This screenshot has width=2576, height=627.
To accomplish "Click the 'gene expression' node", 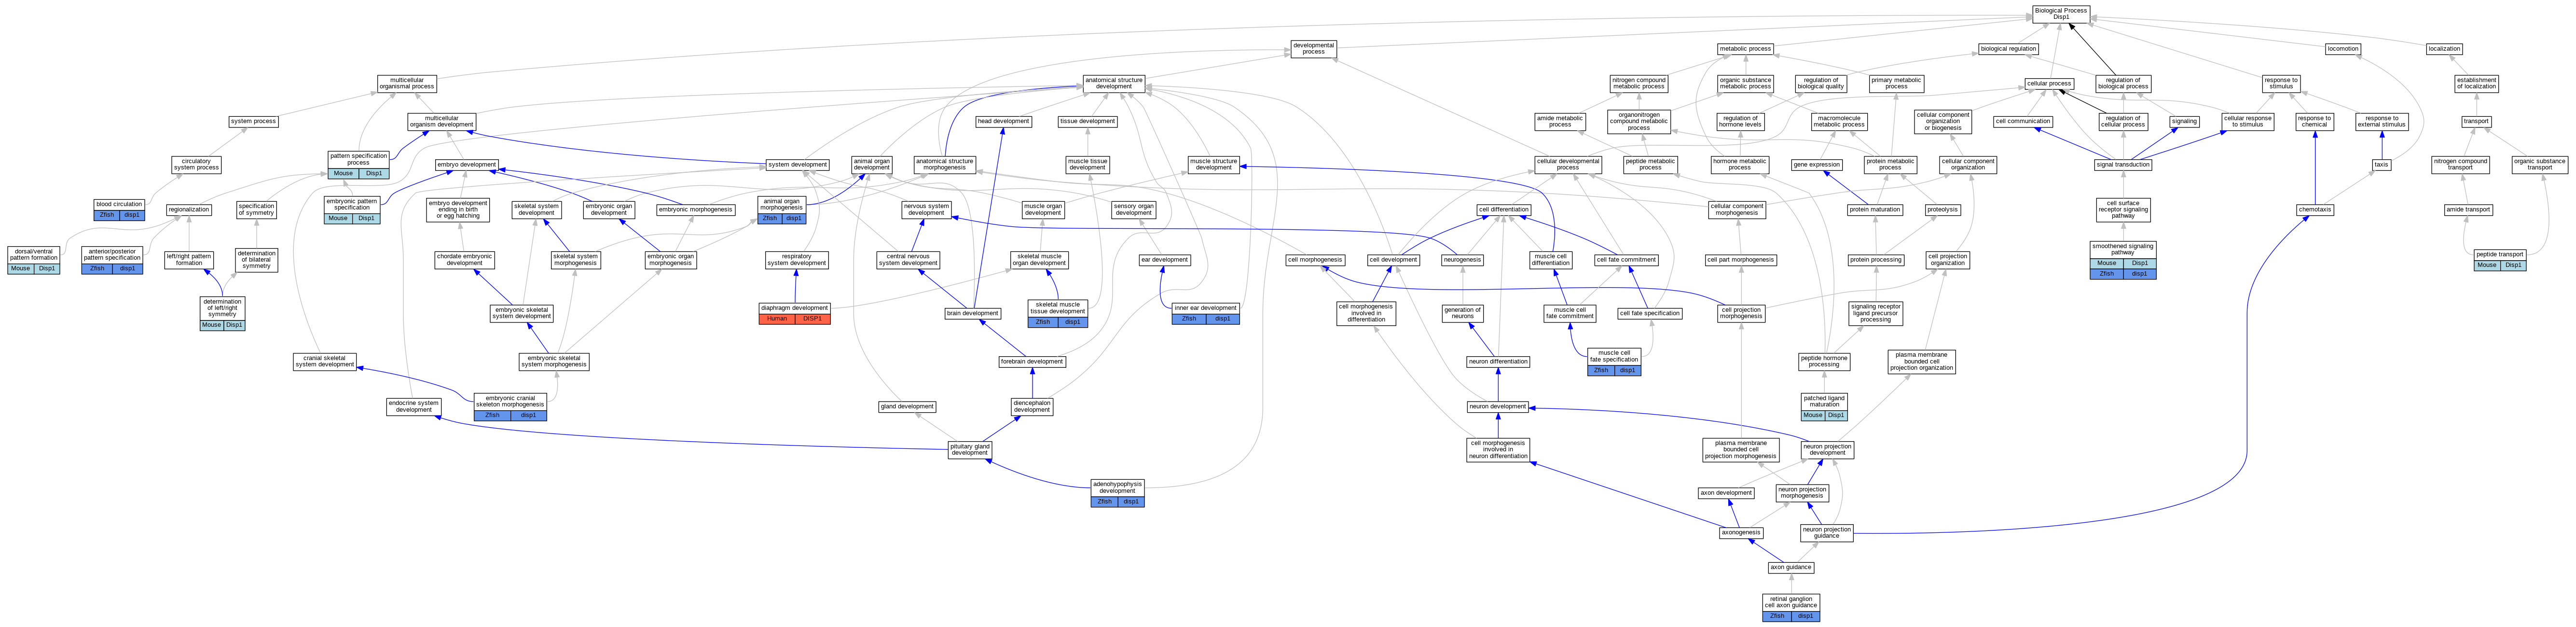I will [1817, 164].
